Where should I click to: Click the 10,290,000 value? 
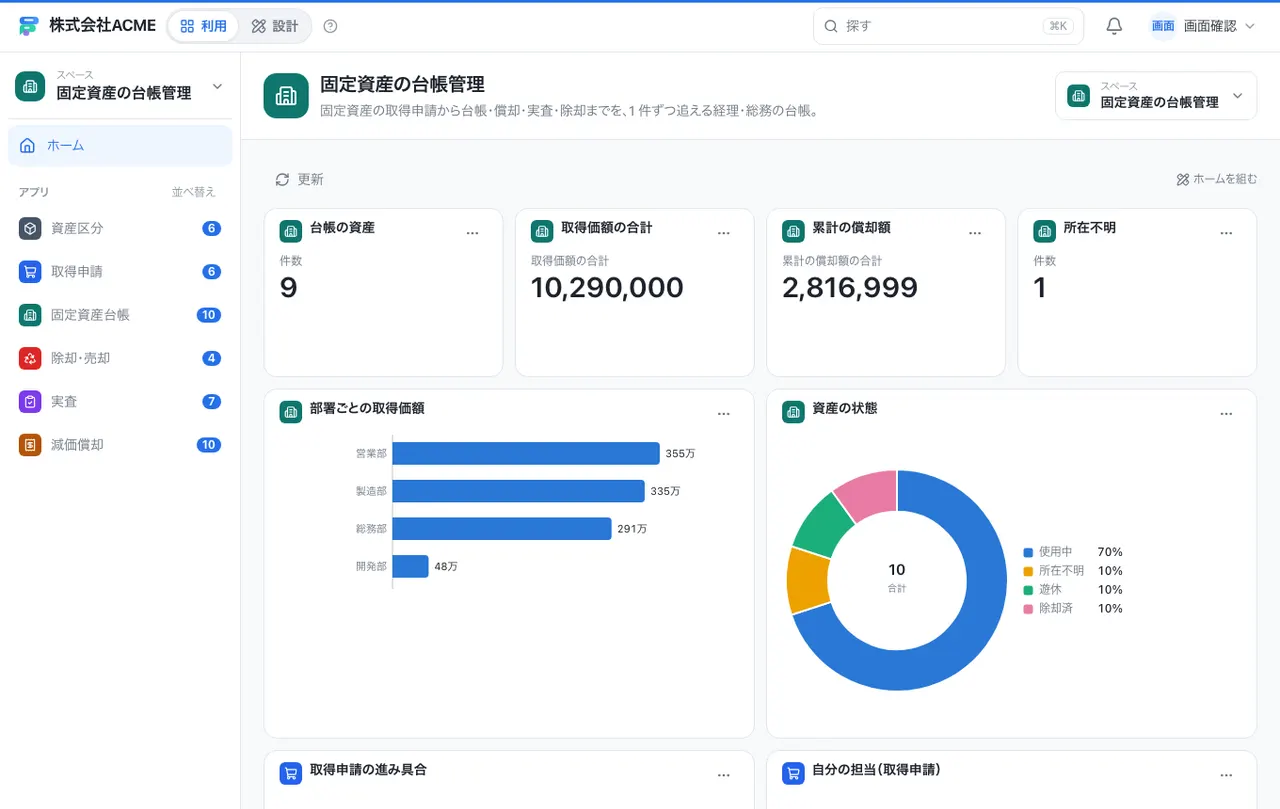pyautogui.click(x=607, y=288)
